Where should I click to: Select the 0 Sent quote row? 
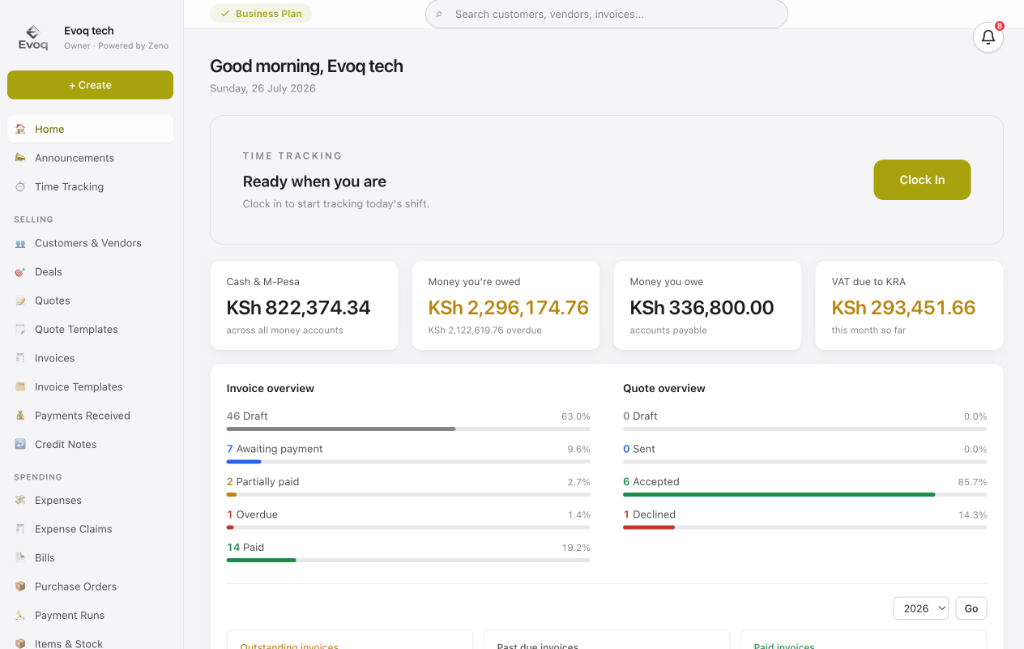pos(805,454)
